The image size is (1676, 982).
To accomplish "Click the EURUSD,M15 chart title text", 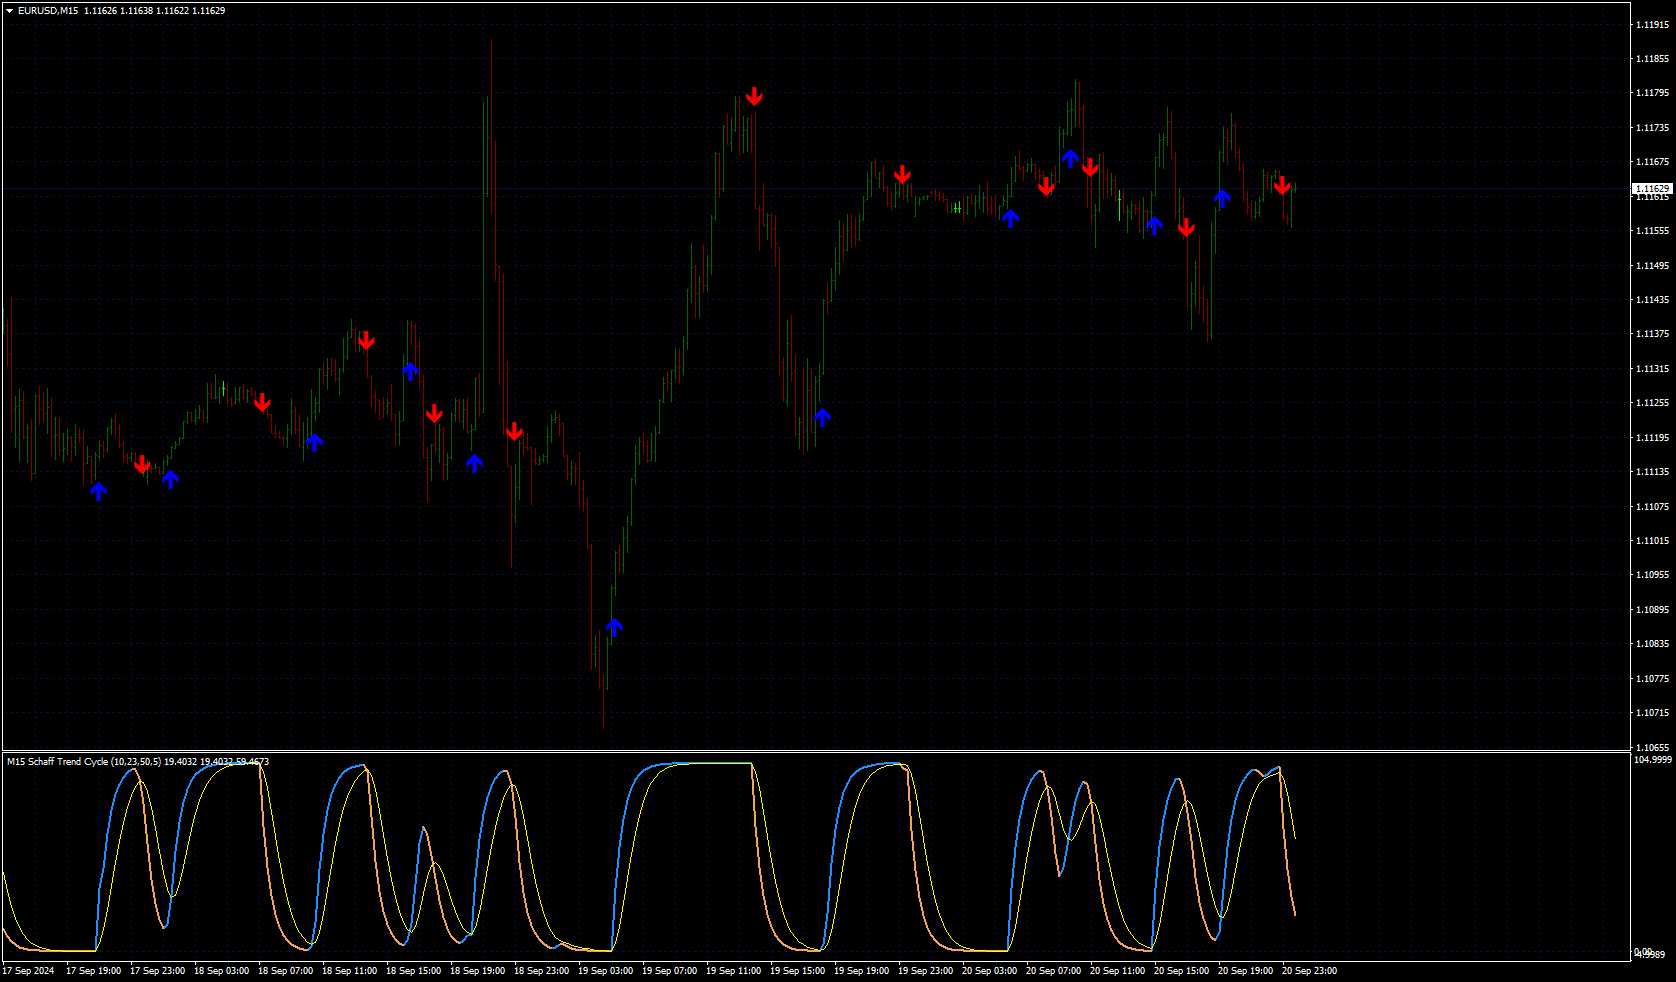I will point(48,11).
